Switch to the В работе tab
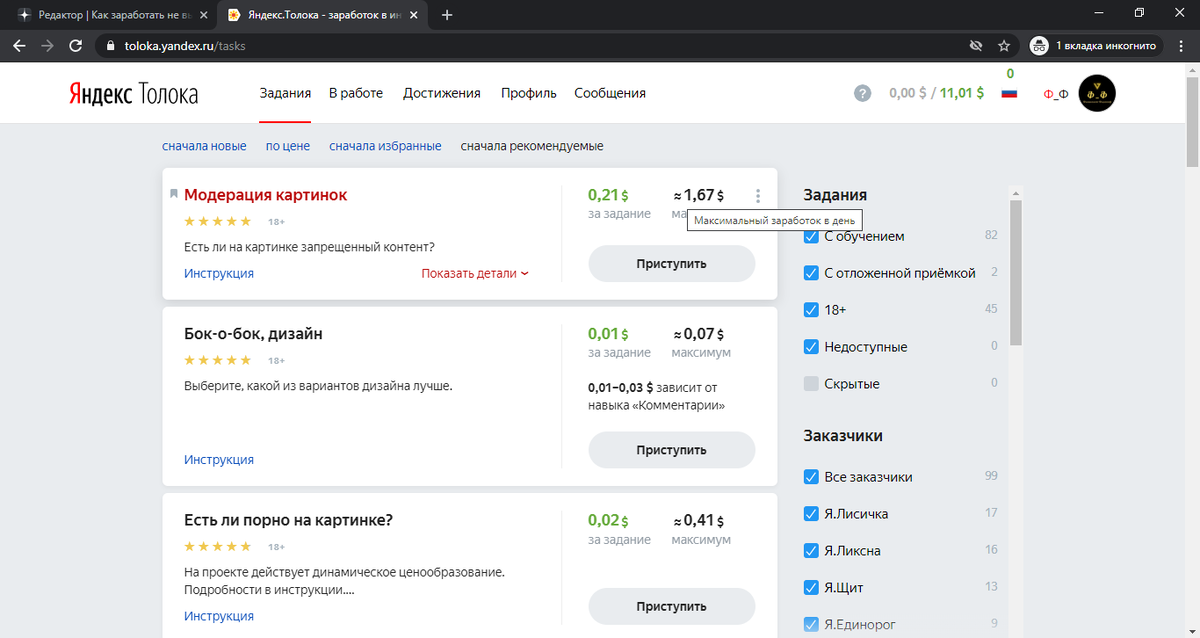The image size is (1200, 638). point(355,92)
